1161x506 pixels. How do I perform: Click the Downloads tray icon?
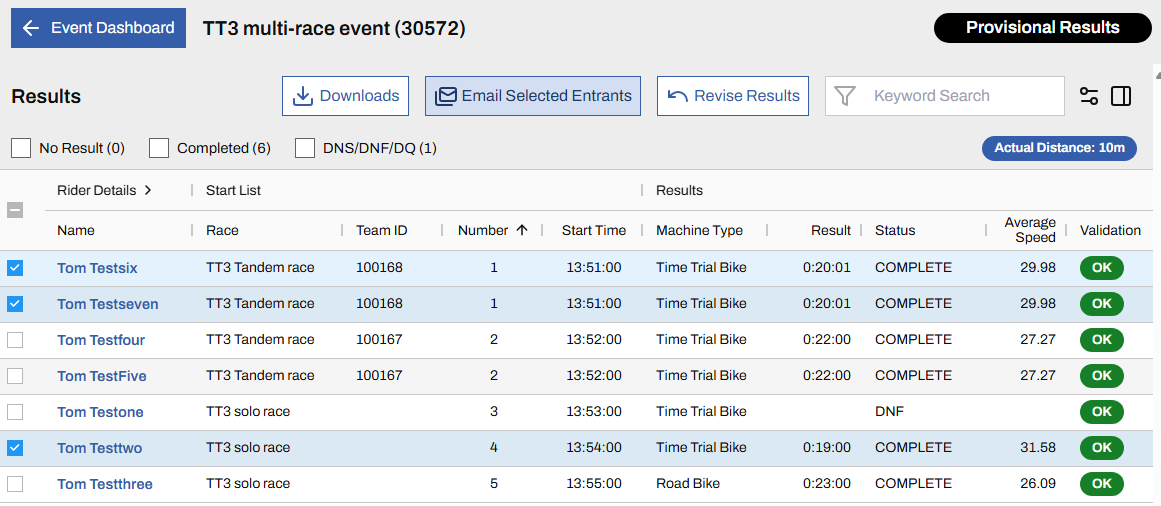[302, 96]
